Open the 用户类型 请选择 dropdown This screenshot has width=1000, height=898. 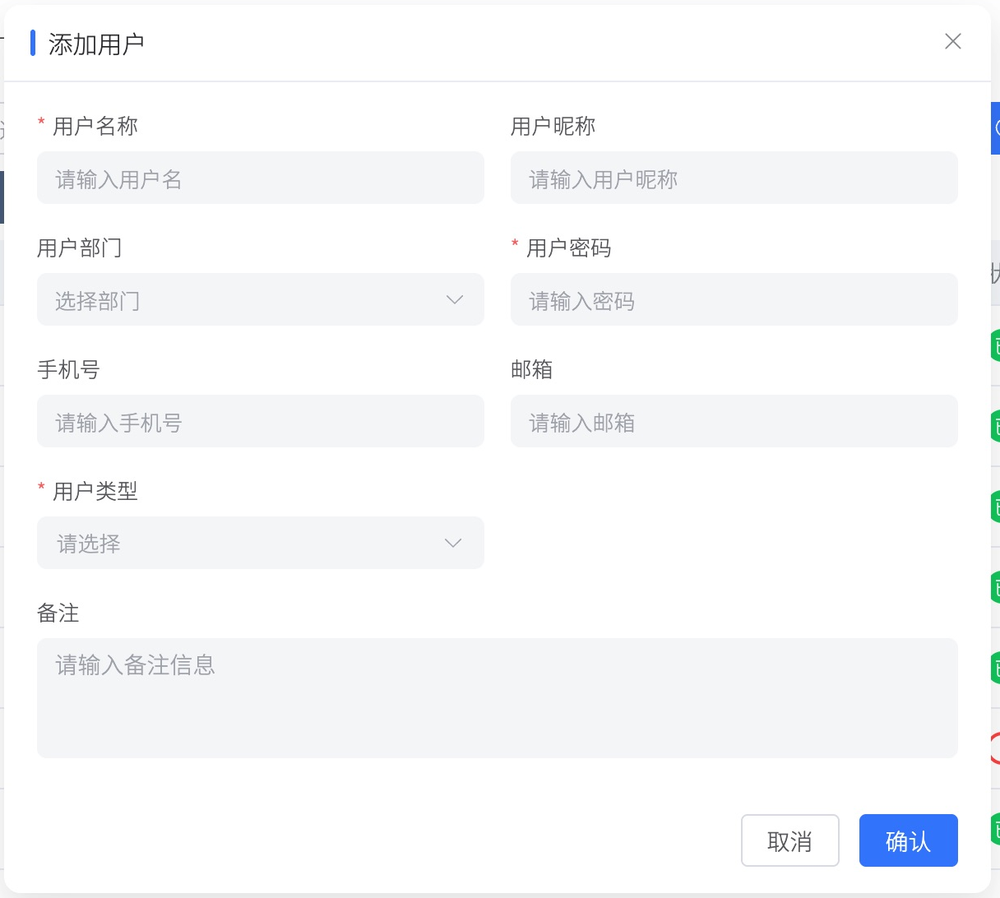[260, 543]
